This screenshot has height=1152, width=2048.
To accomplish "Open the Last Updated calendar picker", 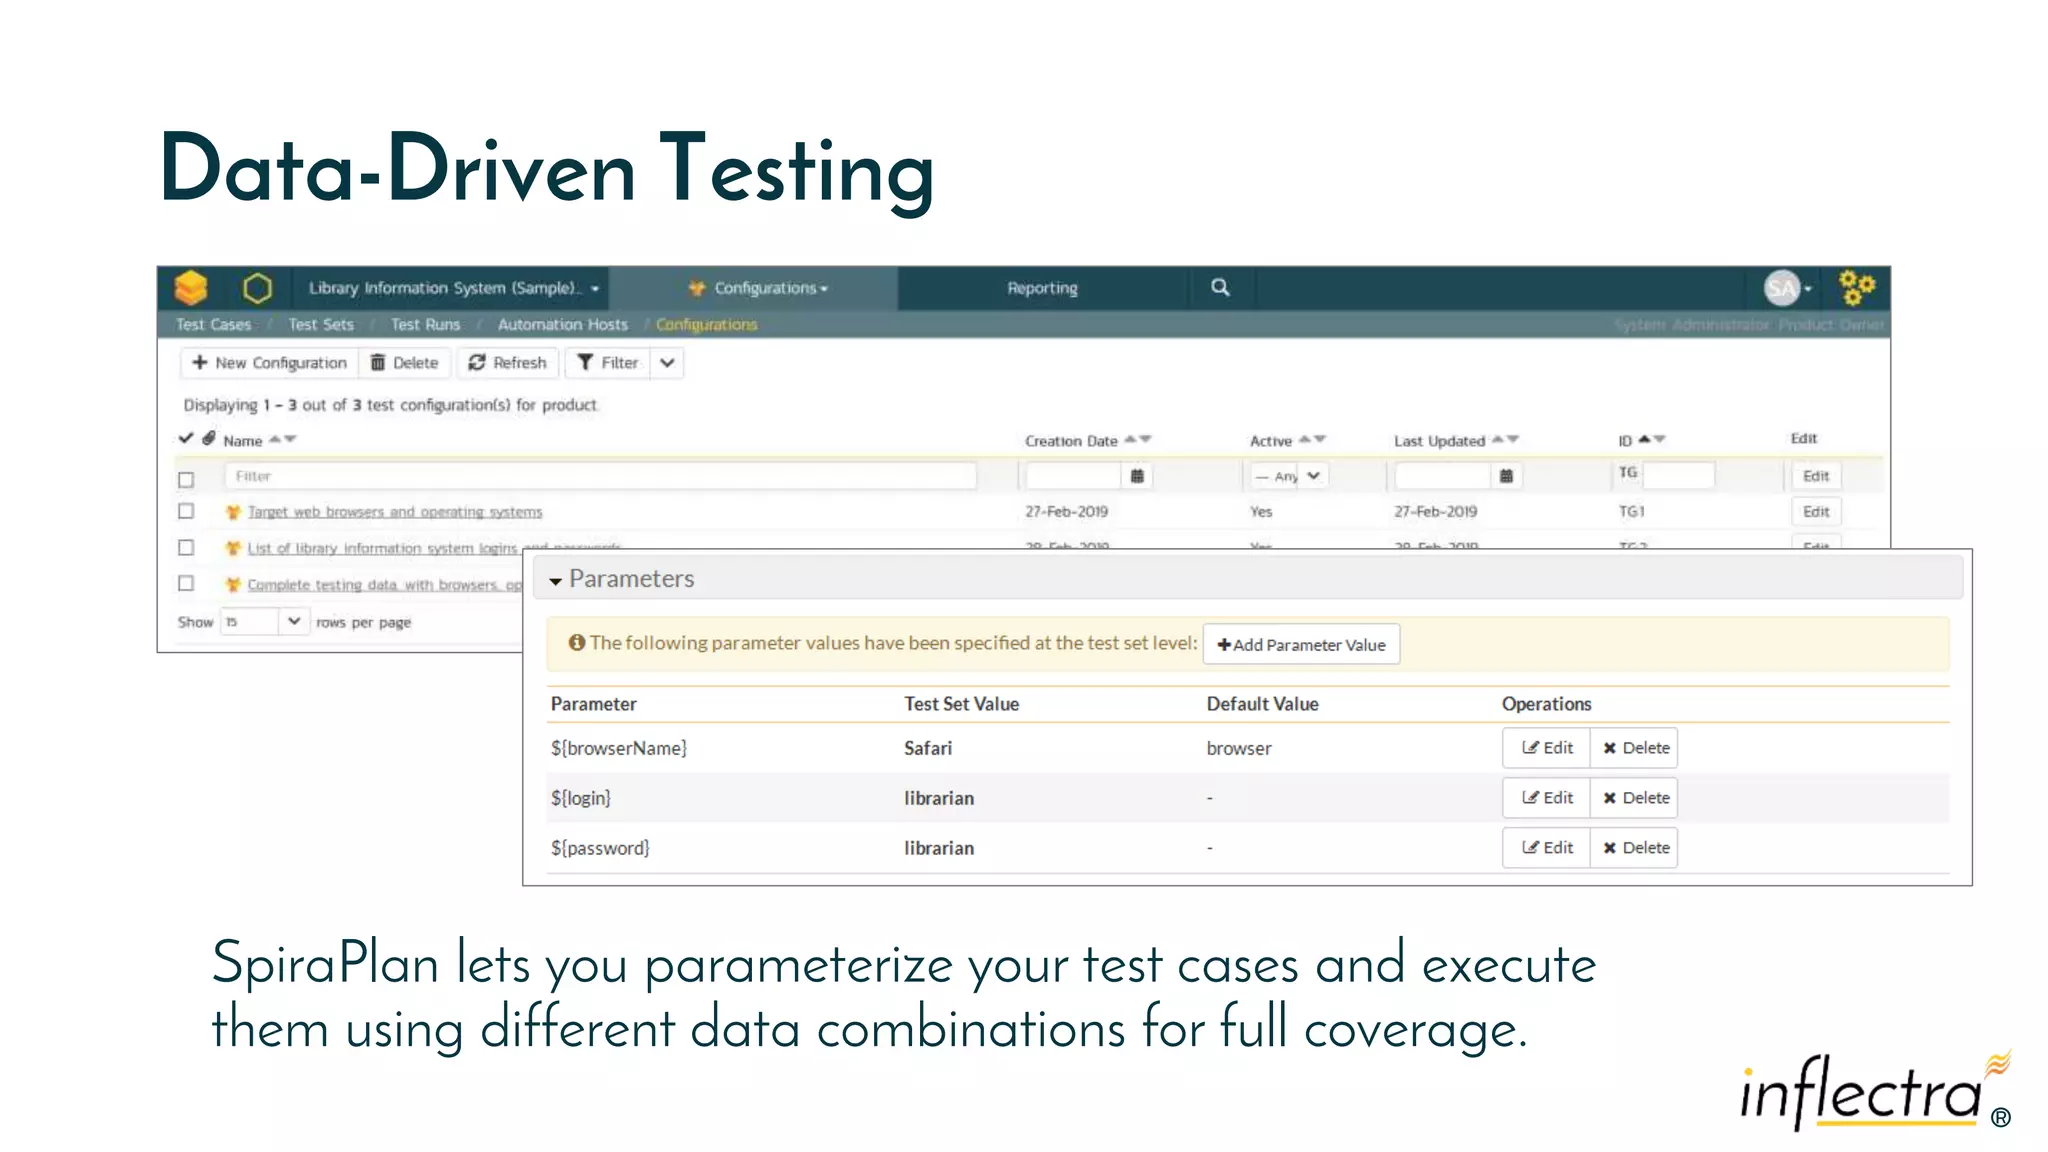I will [1506, 476].
